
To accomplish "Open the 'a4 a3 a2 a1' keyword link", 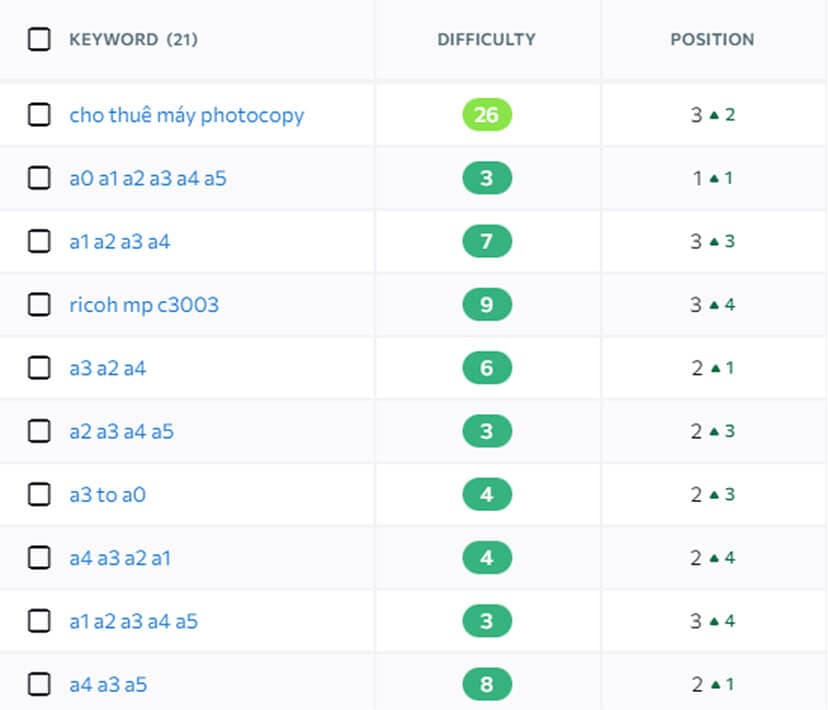I will click(x=119, y=558).
